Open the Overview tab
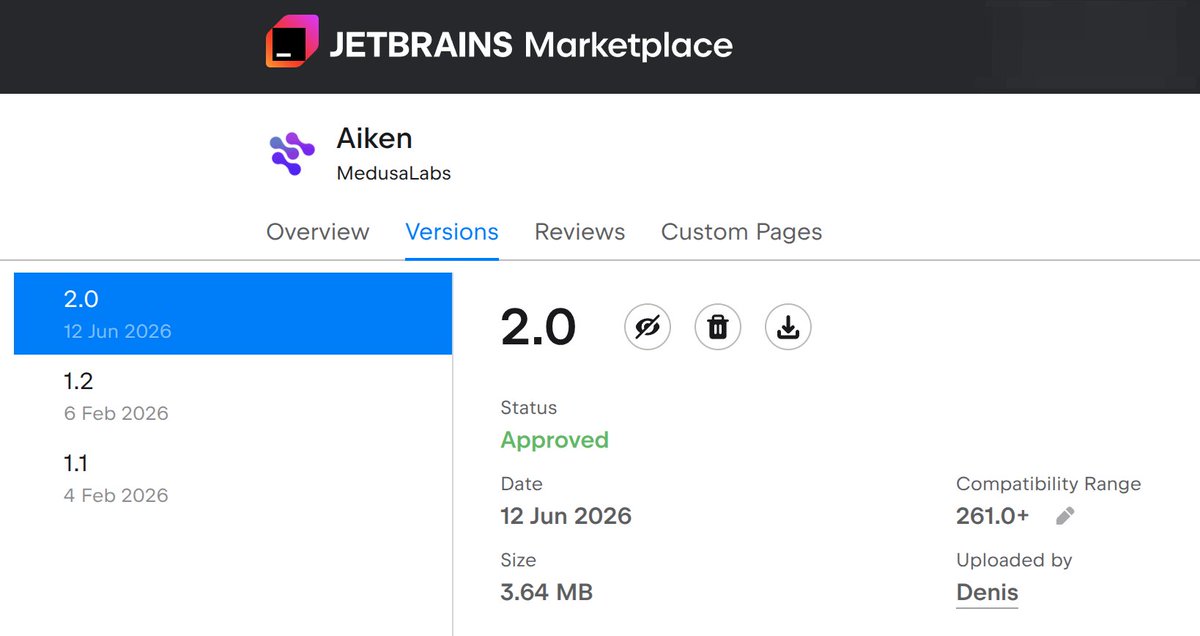This screenshot has height=636, width=1200. [318, 232]
